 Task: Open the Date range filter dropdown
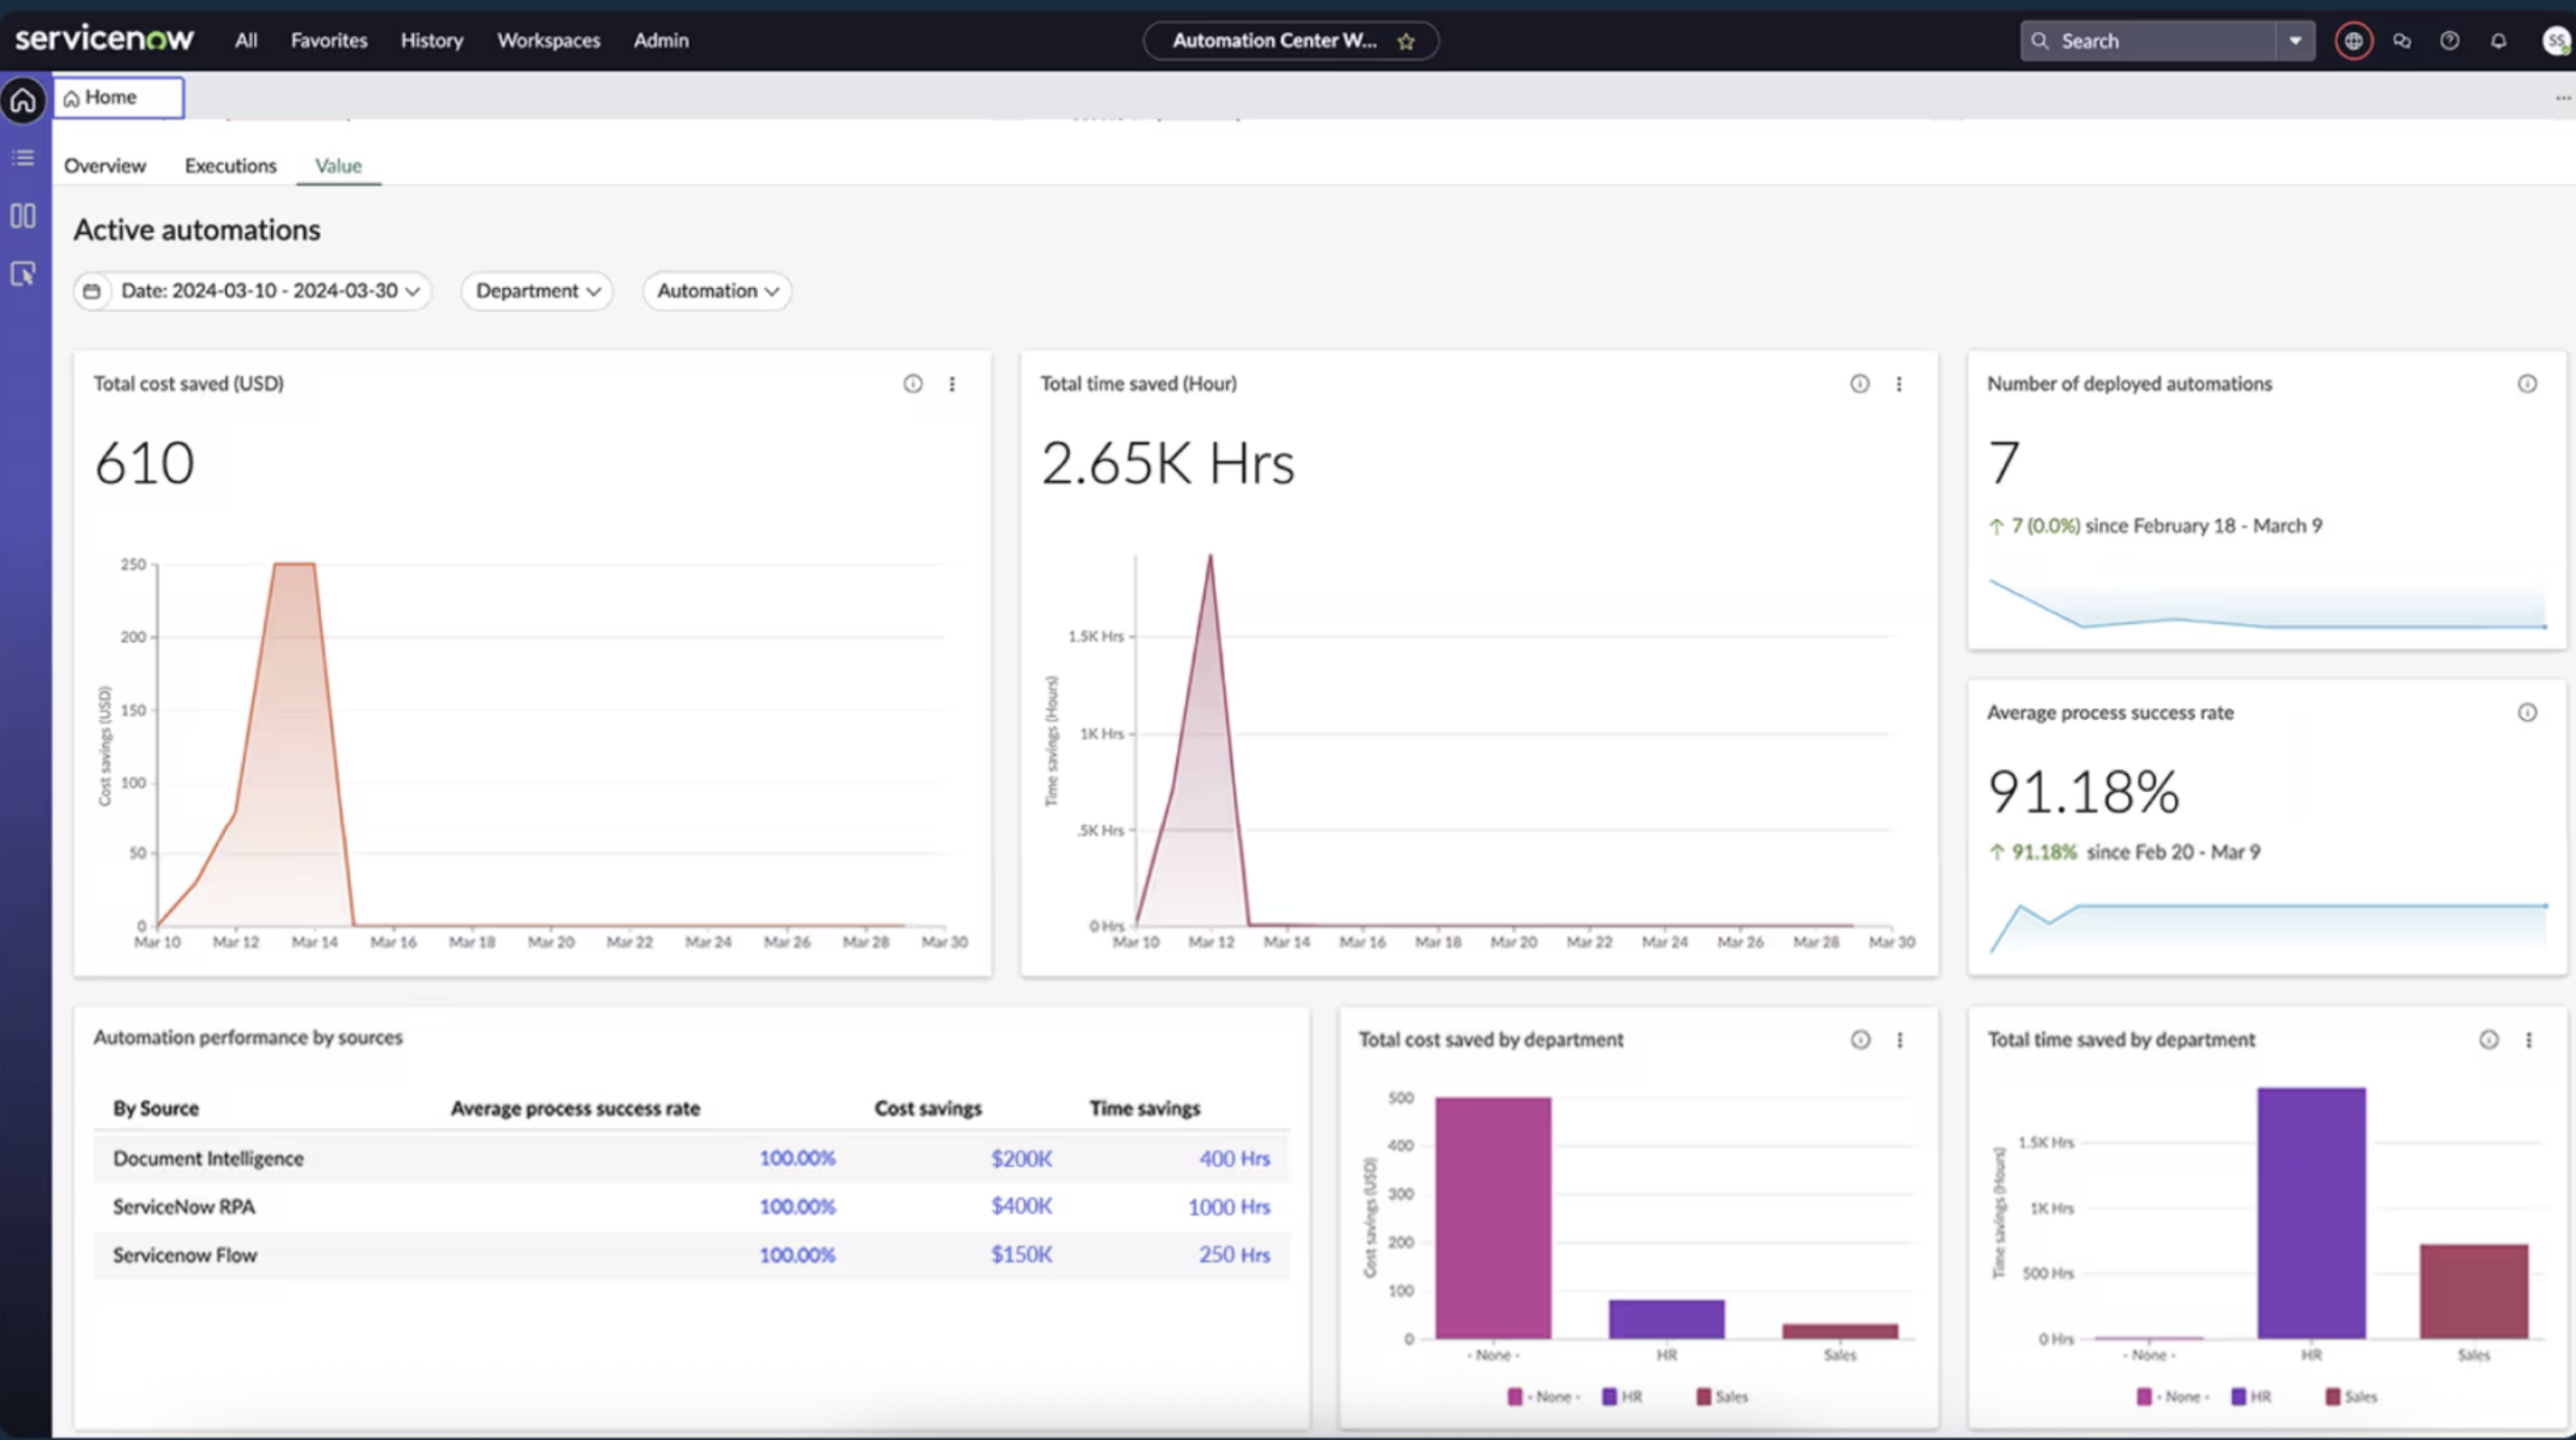coord(252,291)
